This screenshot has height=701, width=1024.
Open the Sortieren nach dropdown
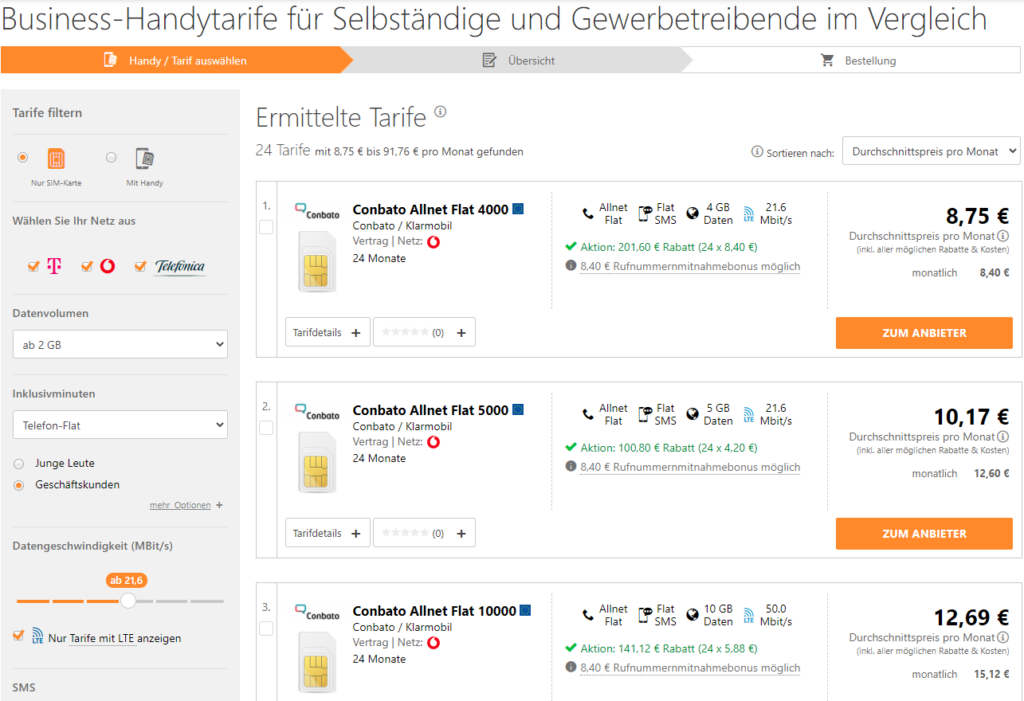[931, 151]
